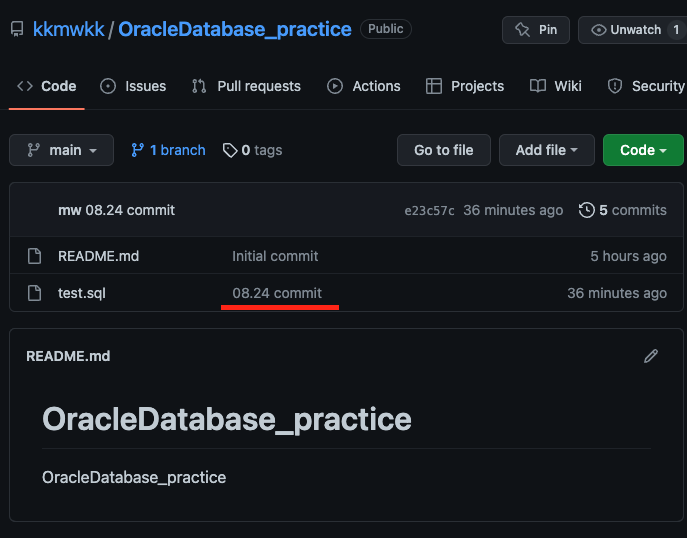
Task: Click the tag icon next to 0 tags
Action: pos(230,151)
